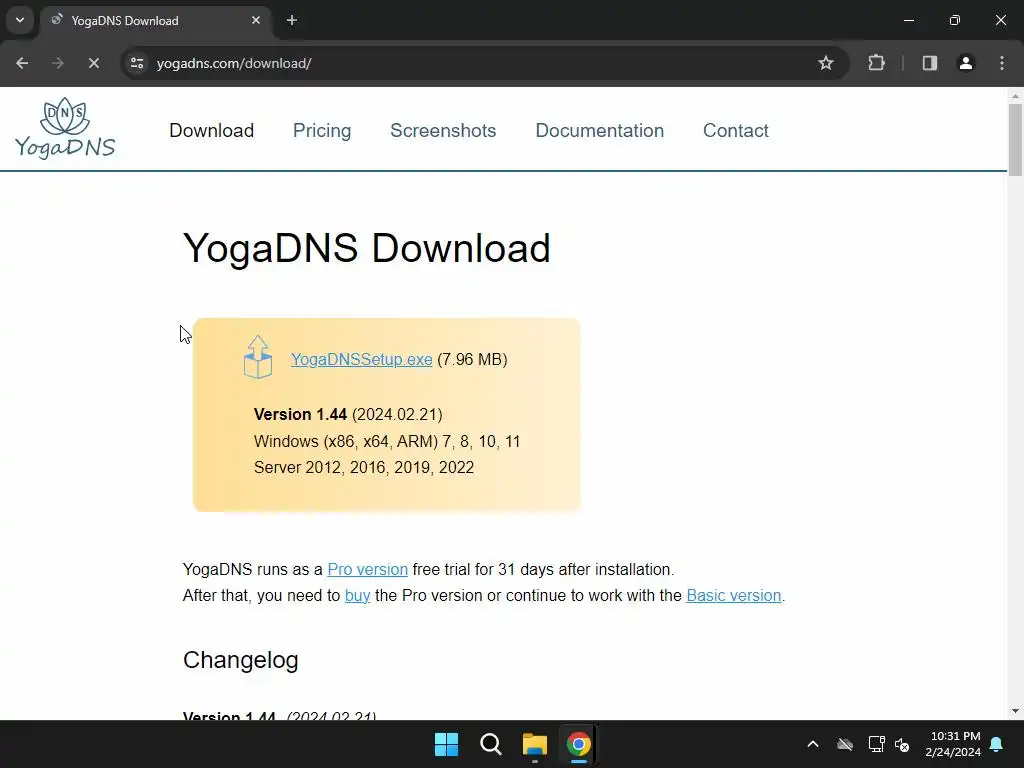Open the Documentation page
Screen dimensions: 1024x768
[600, 131]
